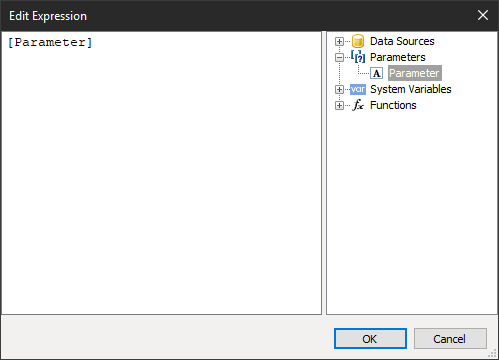Select the Data Sources tree label
This screenshot has width=499, height=360.
(x=402, y=41)
